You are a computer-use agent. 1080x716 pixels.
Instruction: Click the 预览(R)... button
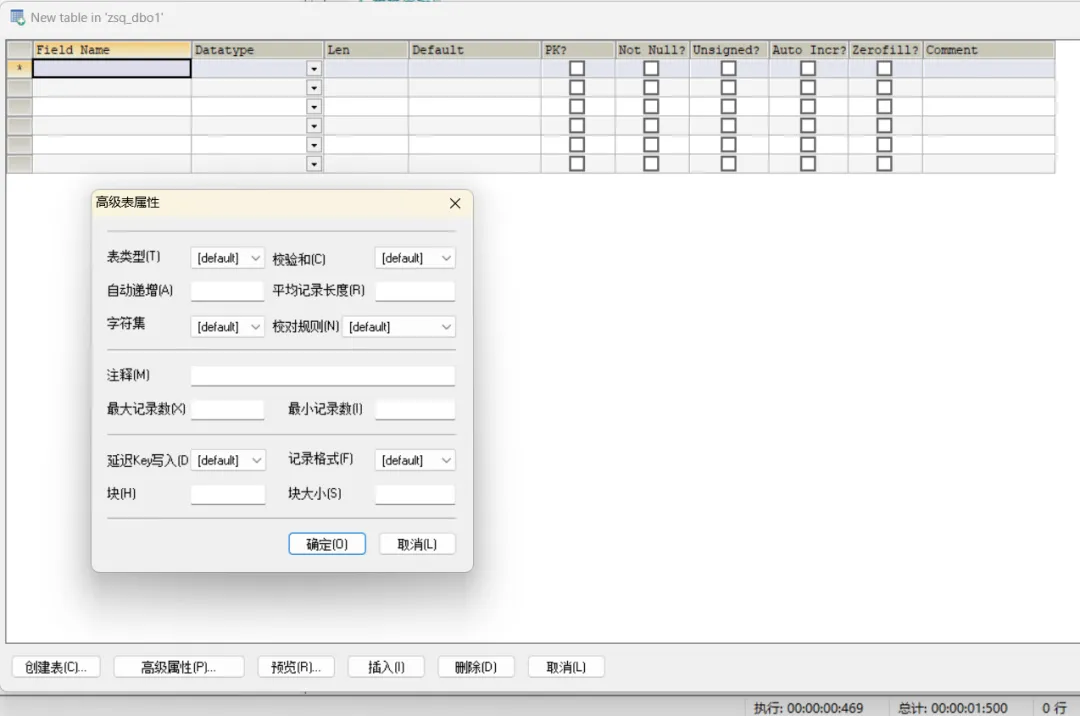(x=295, y=666)
